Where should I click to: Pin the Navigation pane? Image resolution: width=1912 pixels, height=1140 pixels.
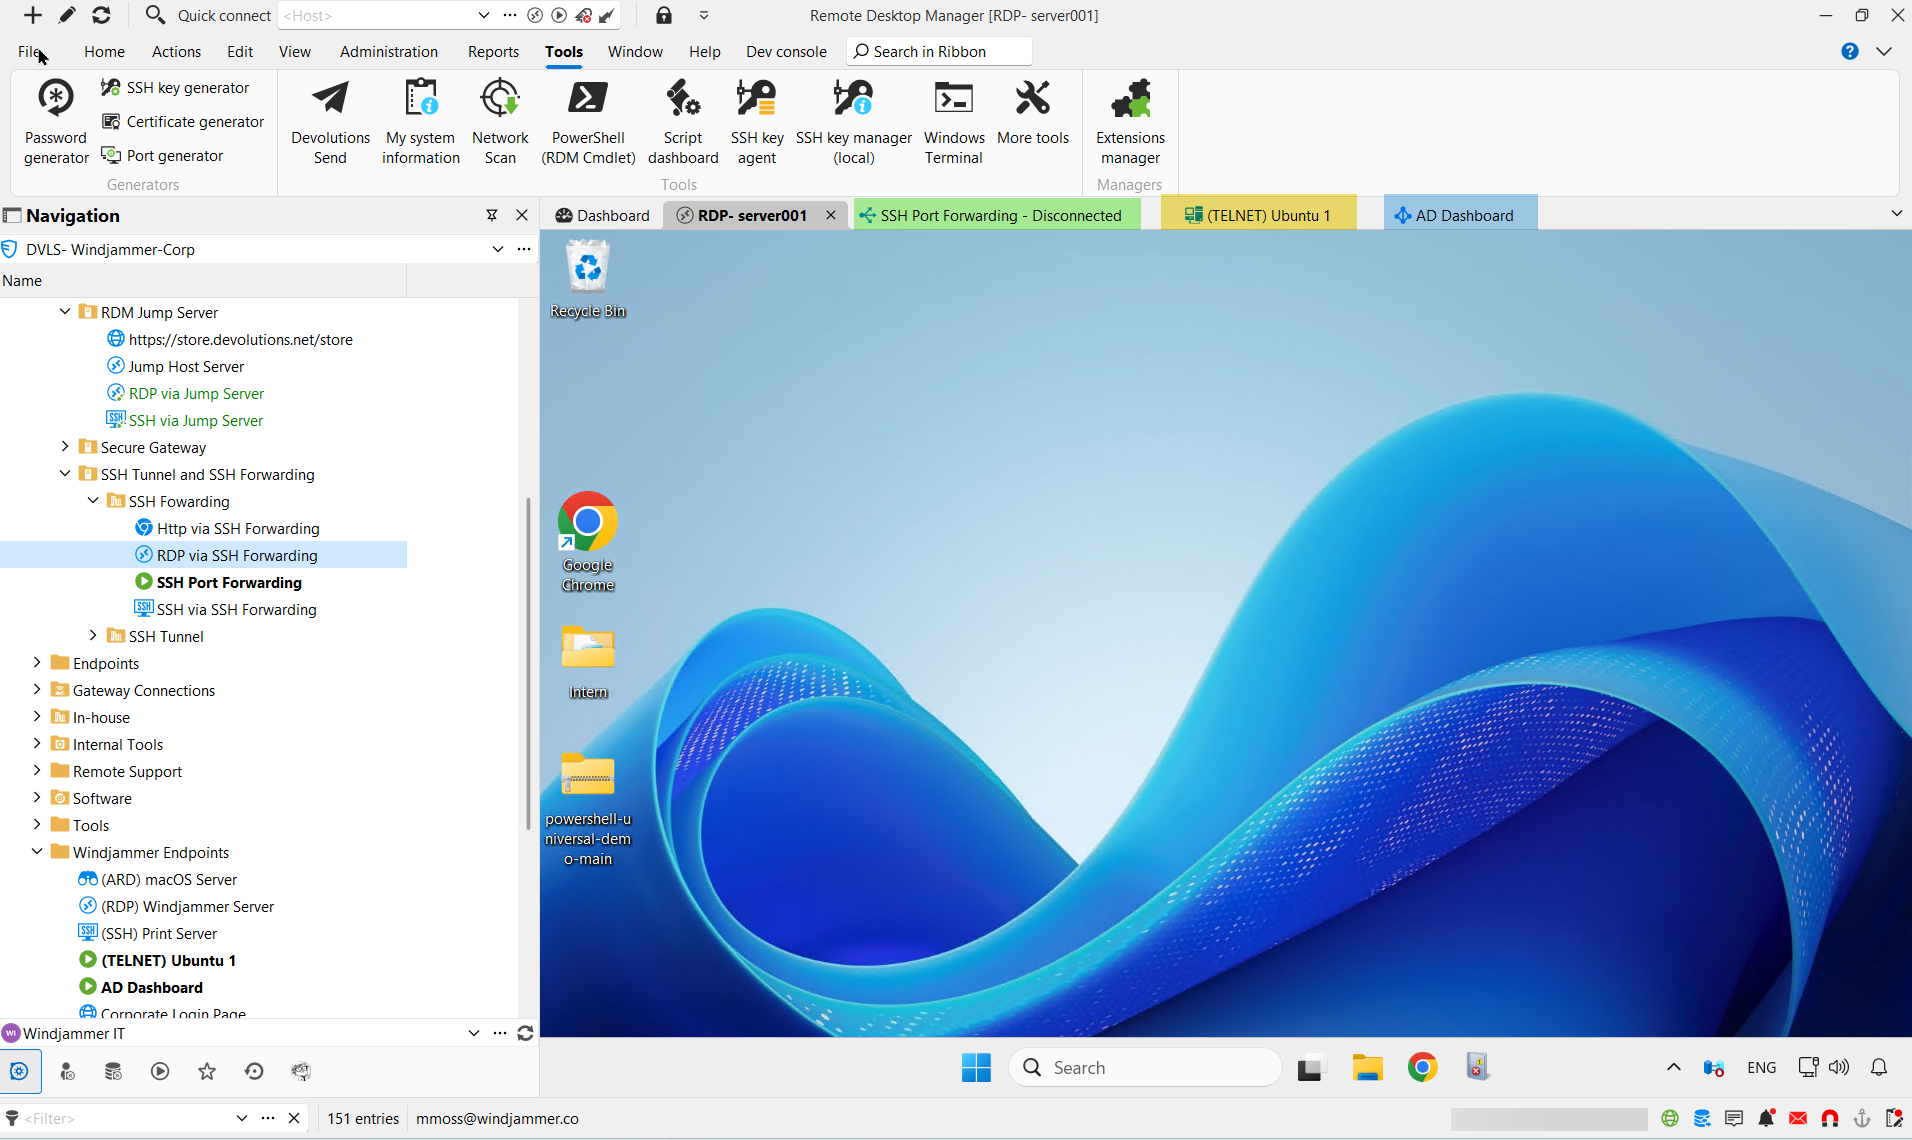tap(491, 214)
